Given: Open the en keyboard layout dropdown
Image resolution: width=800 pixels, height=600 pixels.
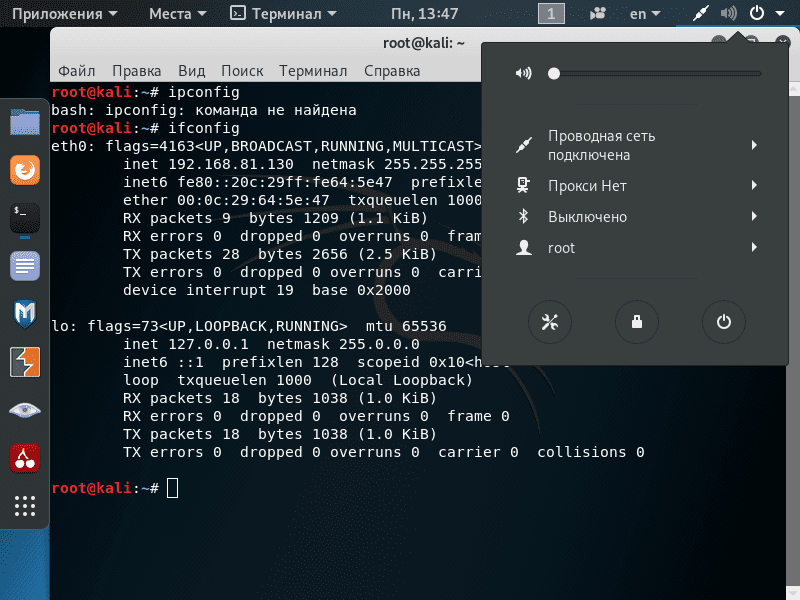Looking at the screenshot, I should pyautogui.click(x=643, y=14).
